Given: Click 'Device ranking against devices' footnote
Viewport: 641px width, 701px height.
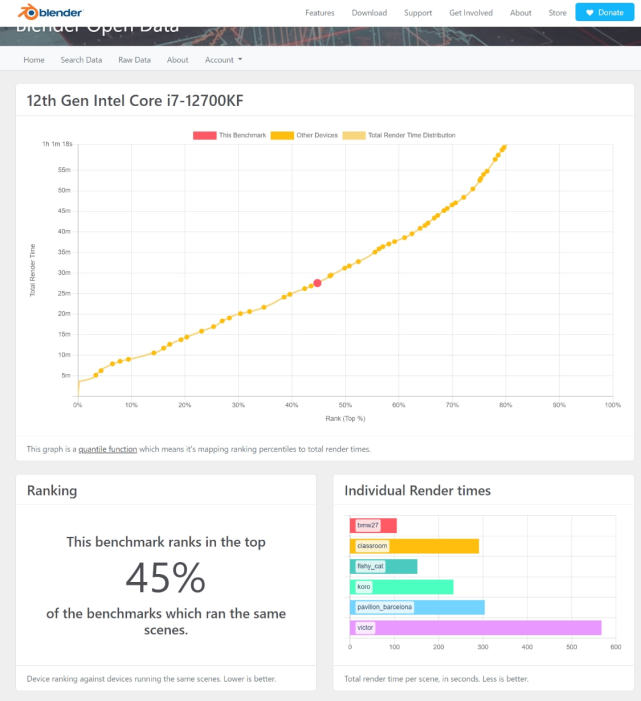Looking at the screenshot, I should (x=151, y=679).
